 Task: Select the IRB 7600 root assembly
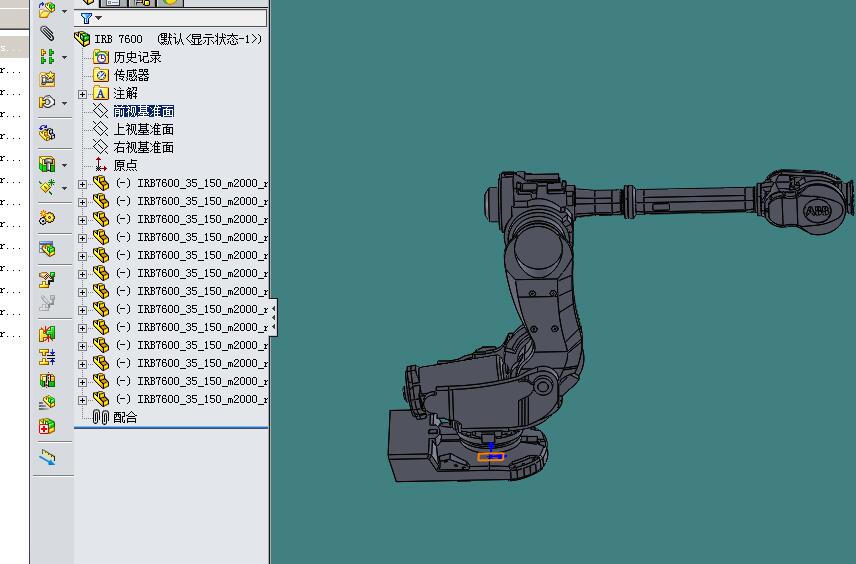click(x=118, y=39)
